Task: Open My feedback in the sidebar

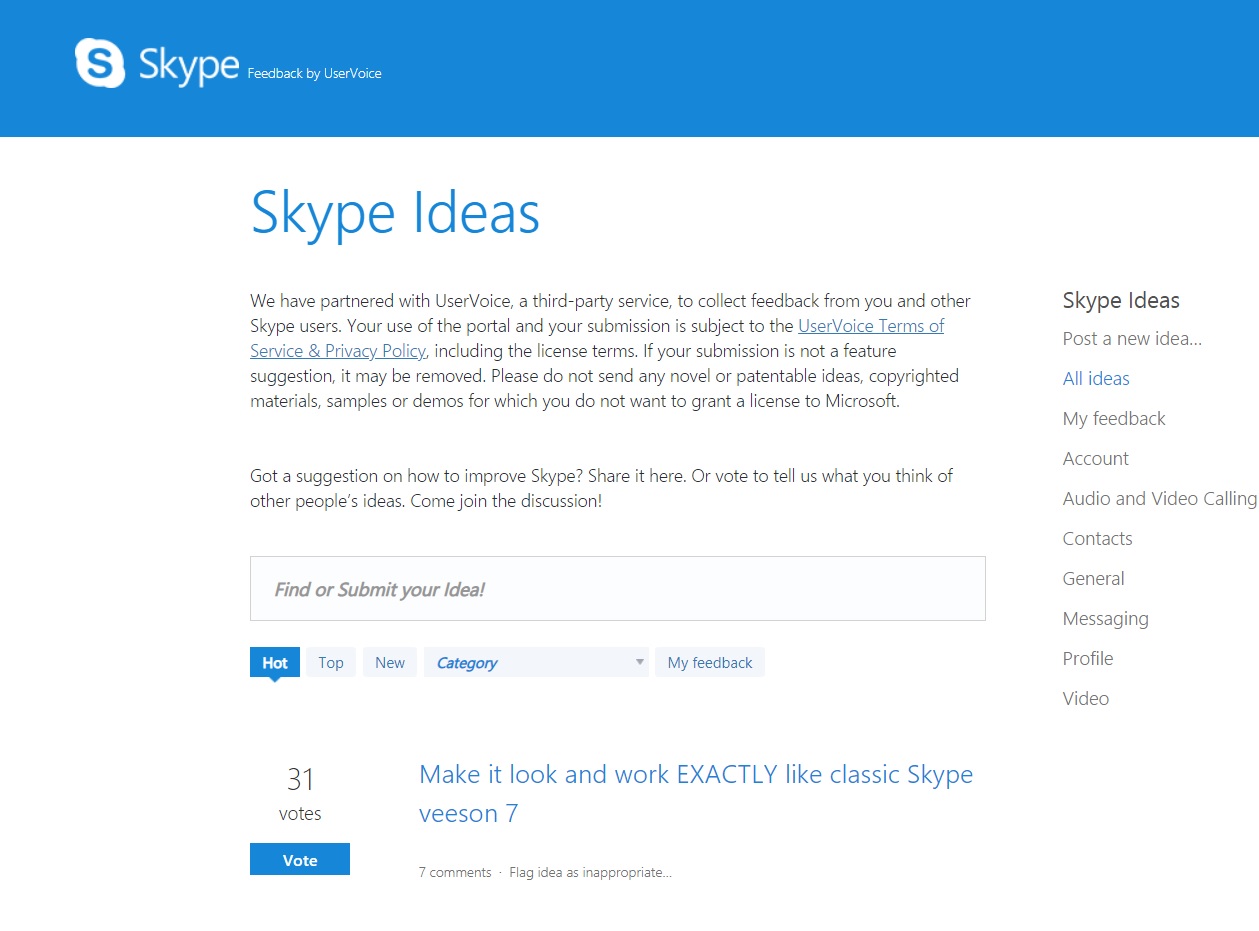Action: tap(1114, 418)
